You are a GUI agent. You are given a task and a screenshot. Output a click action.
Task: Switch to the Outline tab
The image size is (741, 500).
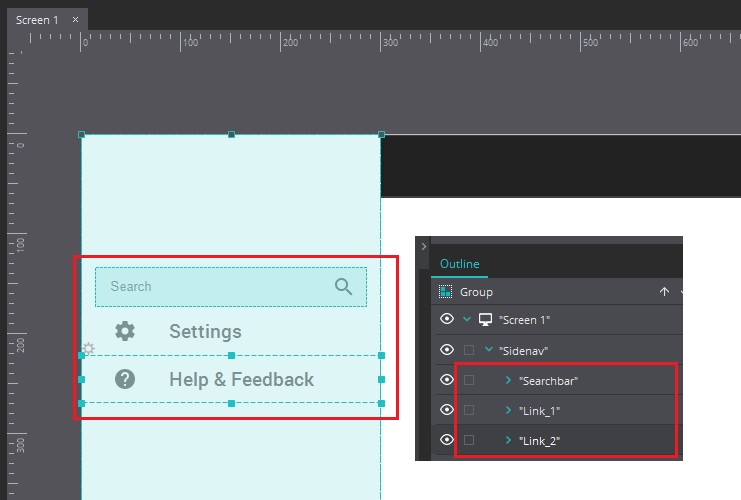pyautogui.click(x=460, y=264)
